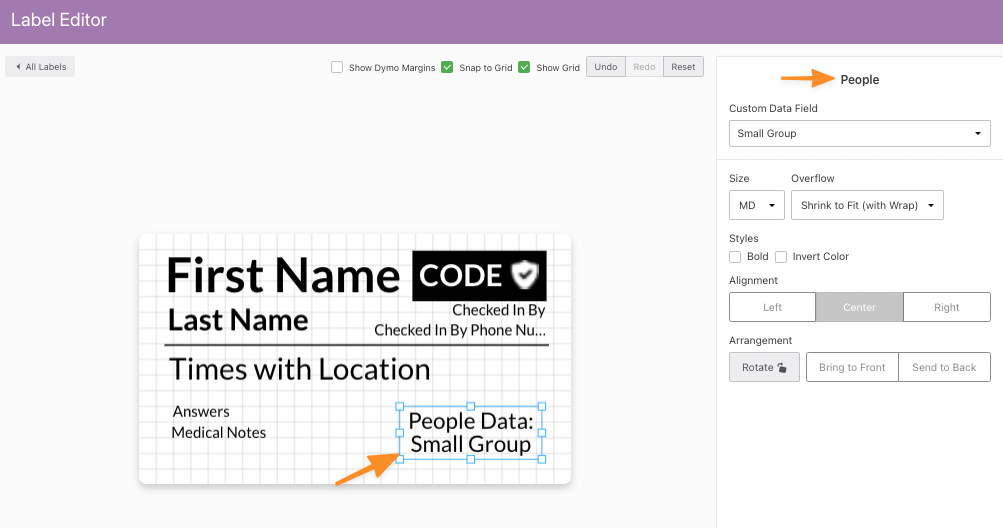Select the First Name label element
This screenshot has width=1003, height=528.
(283, 276)
